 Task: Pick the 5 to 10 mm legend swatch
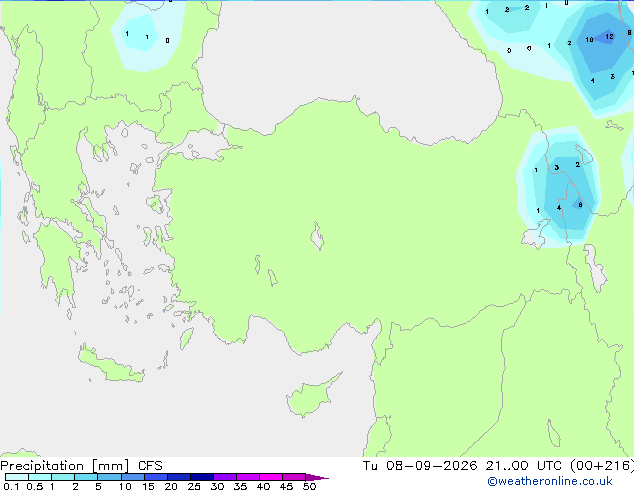109,477
